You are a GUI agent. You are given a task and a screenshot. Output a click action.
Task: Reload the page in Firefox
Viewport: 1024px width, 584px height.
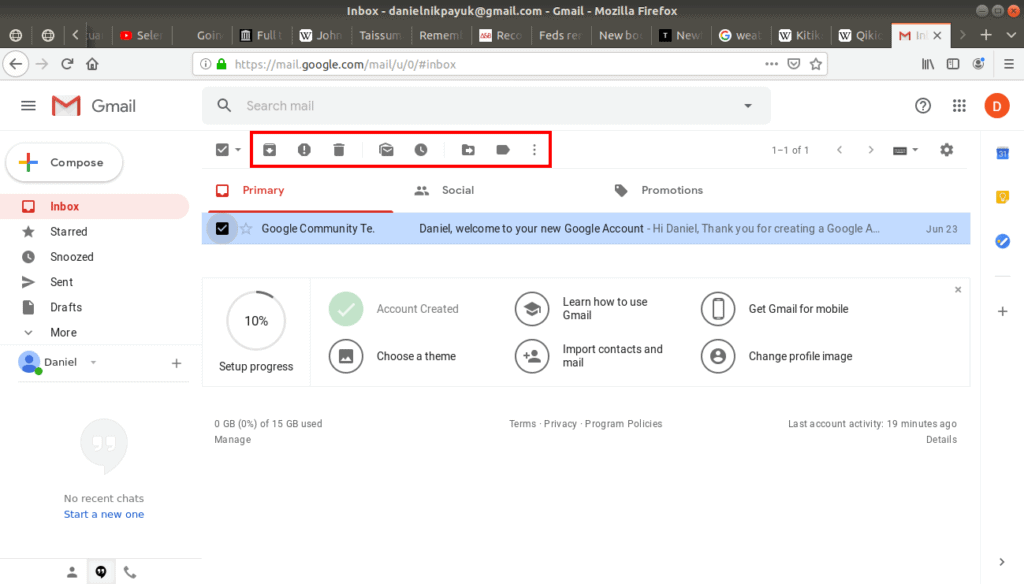coord(67,64)
